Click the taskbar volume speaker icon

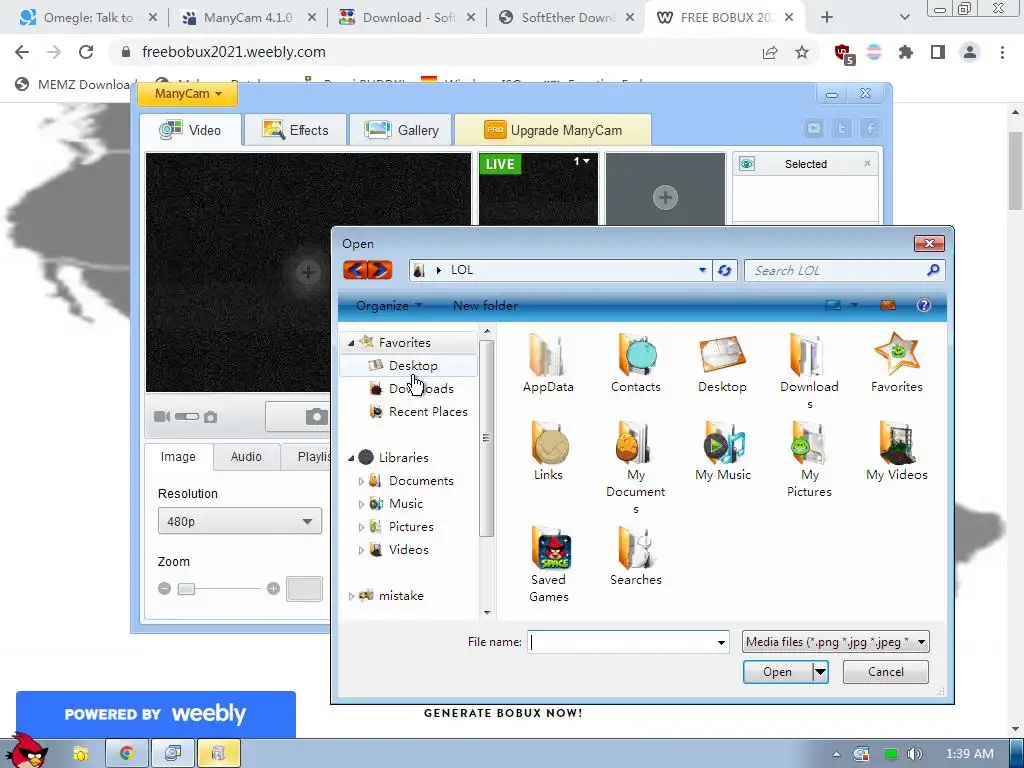pos(915,754)
